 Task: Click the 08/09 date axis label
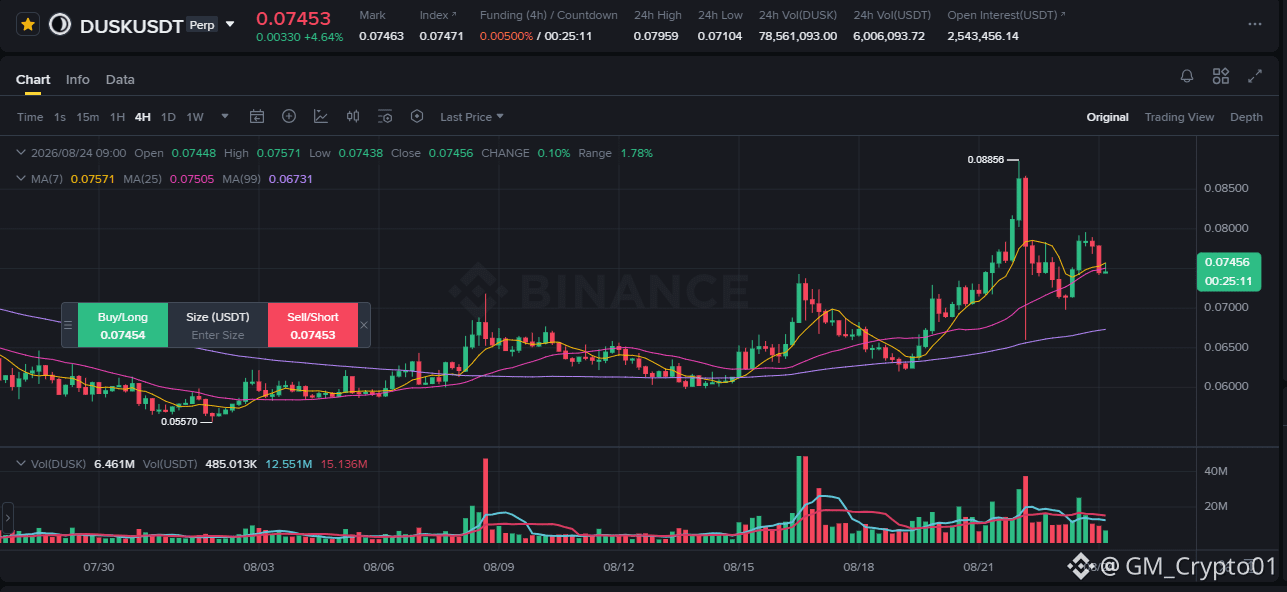point(499,567)
